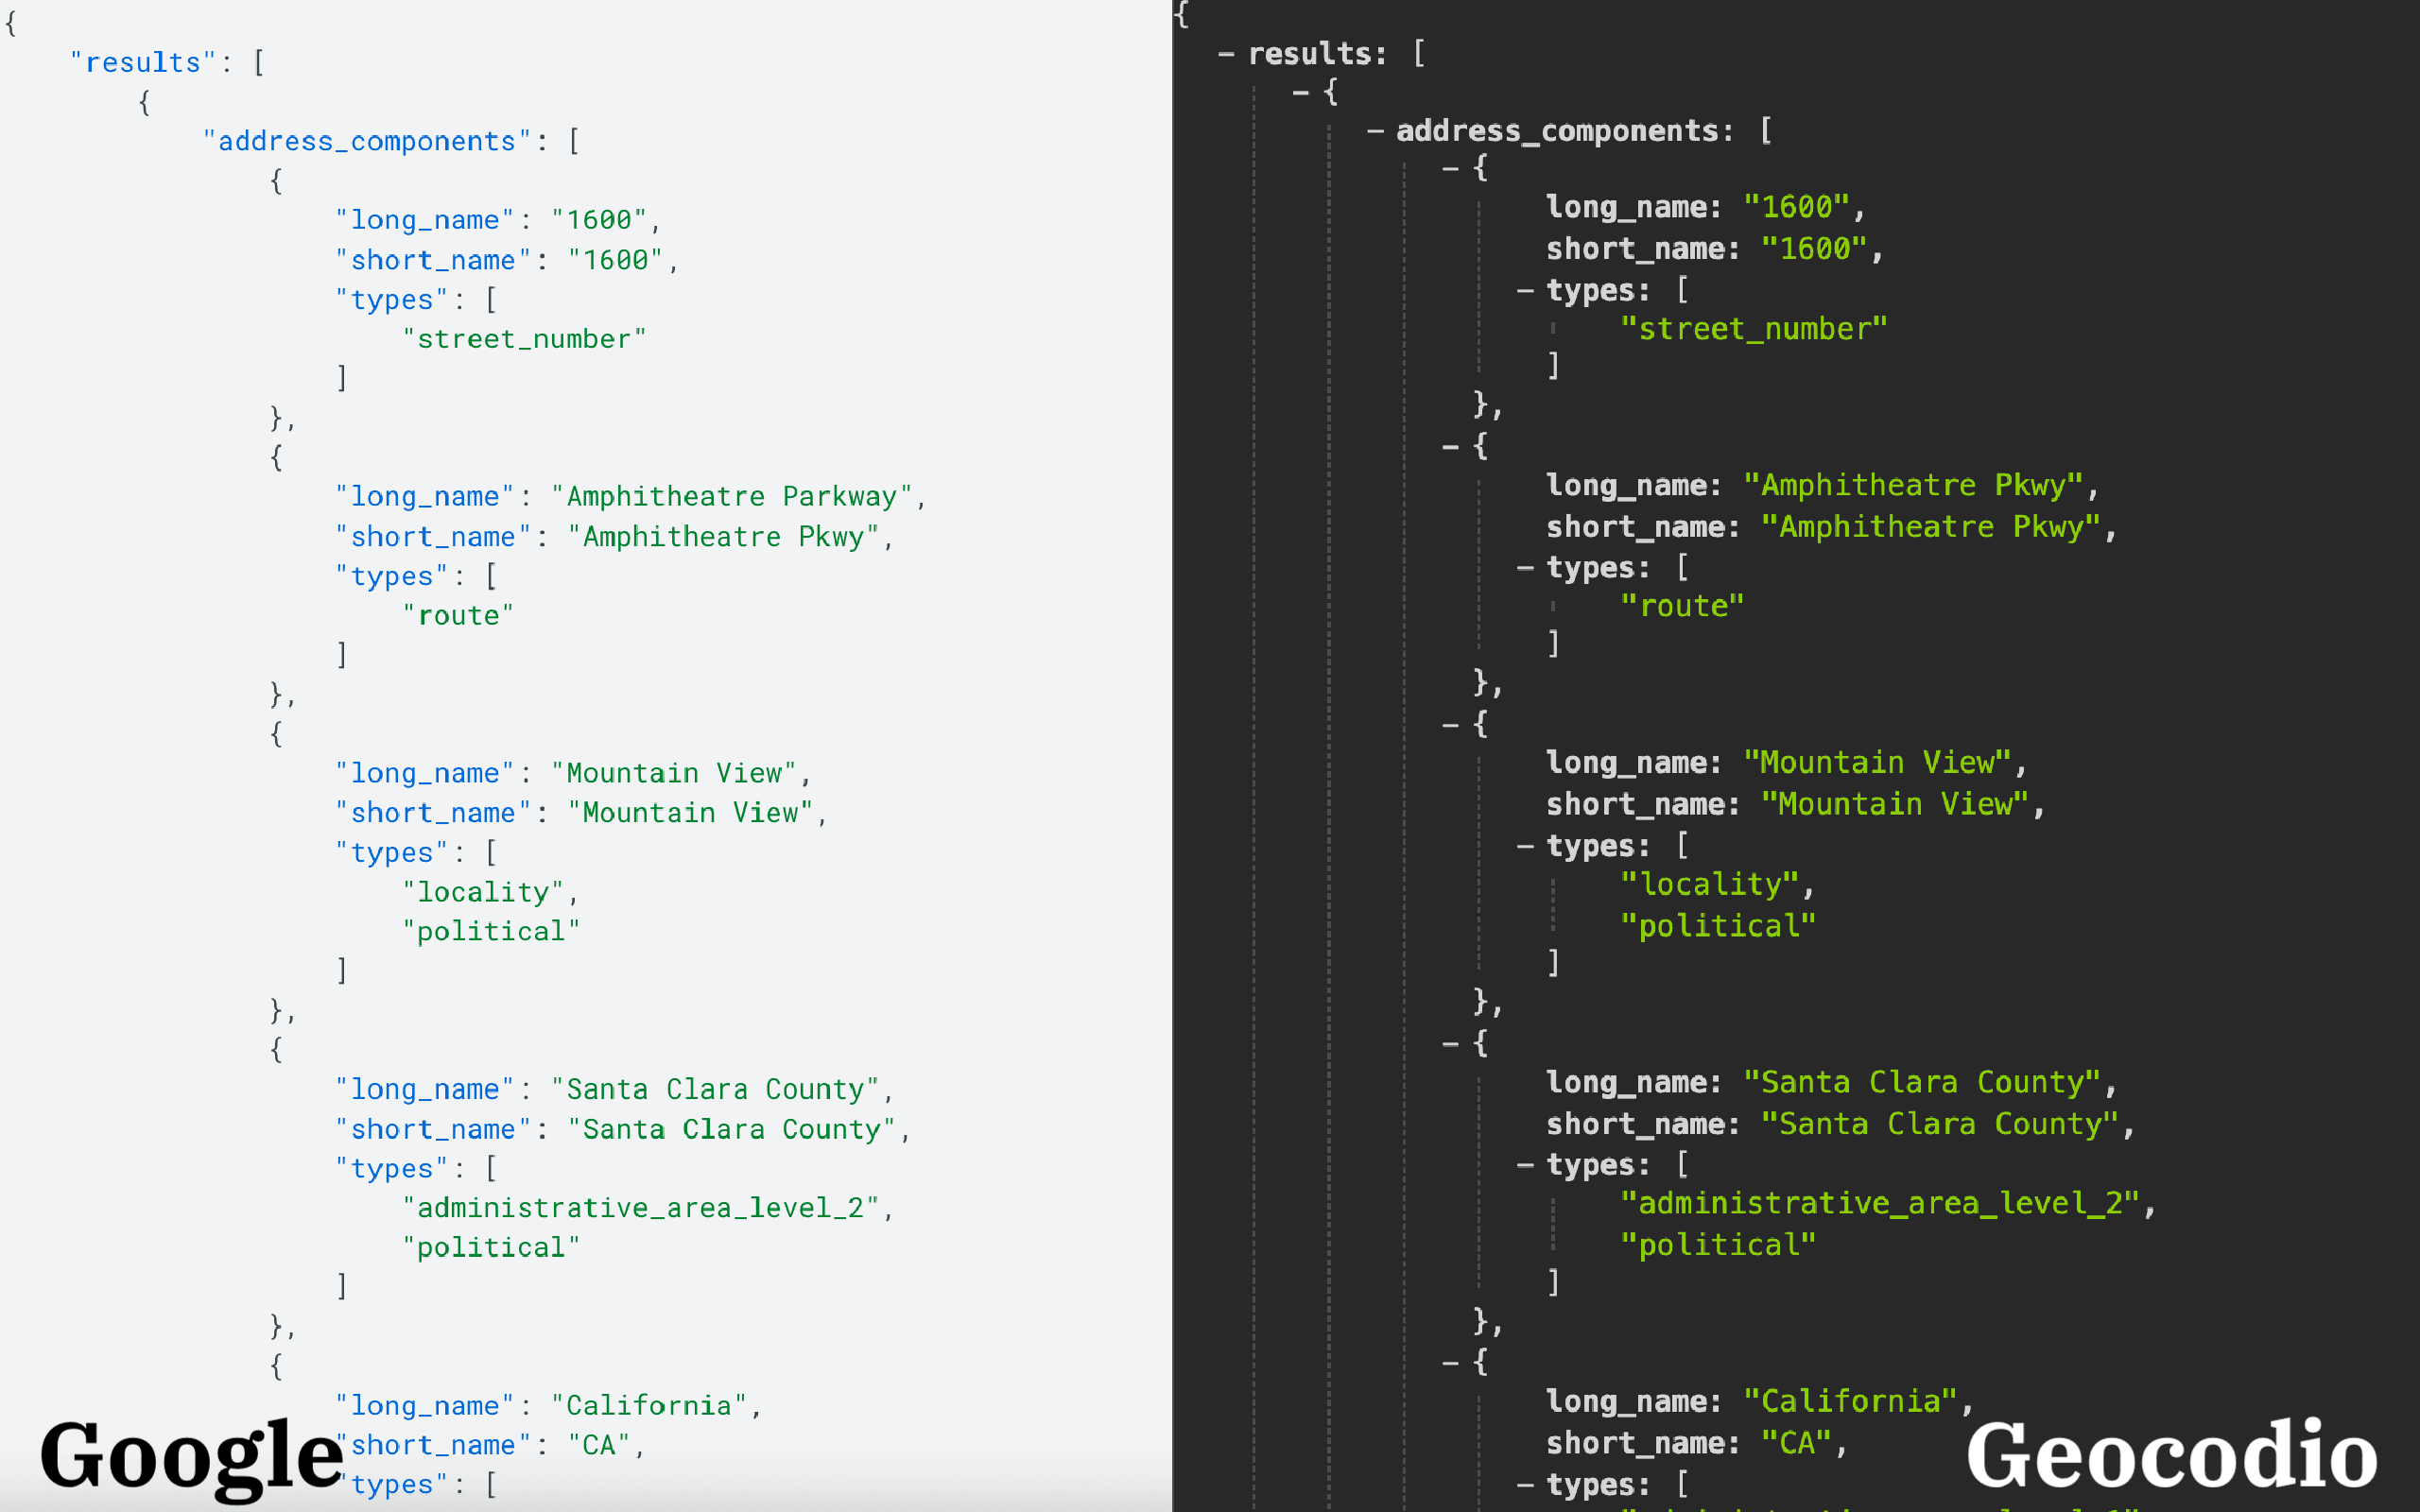The height and width of the screenshot is (1512, 2420).
Task: Click the Geocodio logo text
Action: (x=2171, y=1456)
